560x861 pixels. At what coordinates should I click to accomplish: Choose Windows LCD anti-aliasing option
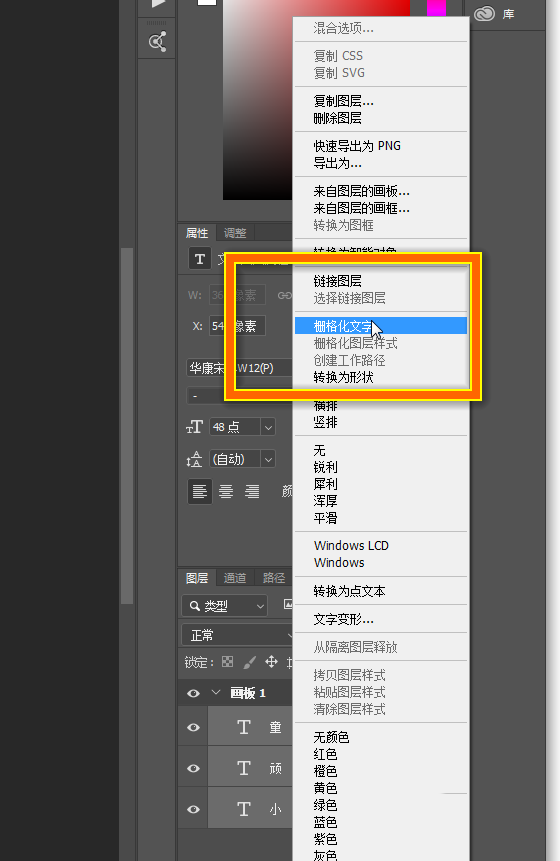click(x=381, y=546)
